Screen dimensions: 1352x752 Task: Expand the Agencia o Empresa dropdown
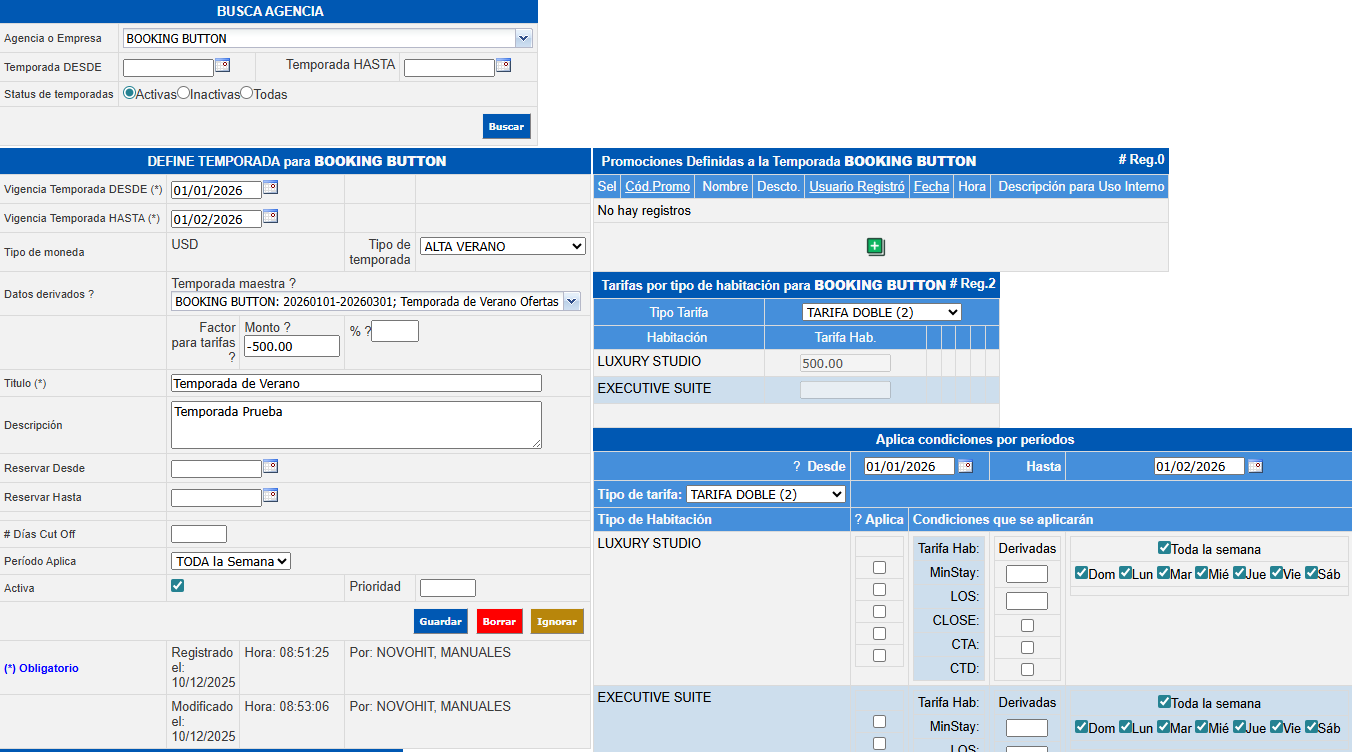pos(523,38)
